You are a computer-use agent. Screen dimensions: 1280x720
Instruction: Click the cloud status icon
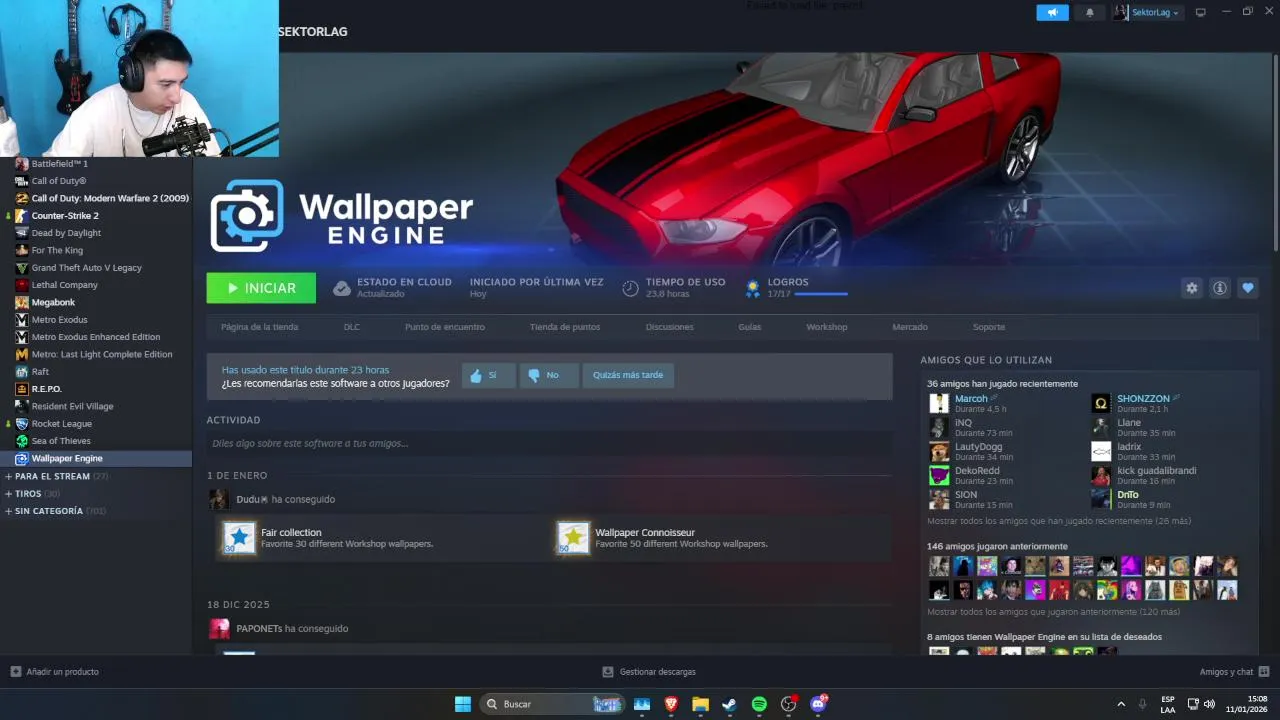[x=342, y=288]
